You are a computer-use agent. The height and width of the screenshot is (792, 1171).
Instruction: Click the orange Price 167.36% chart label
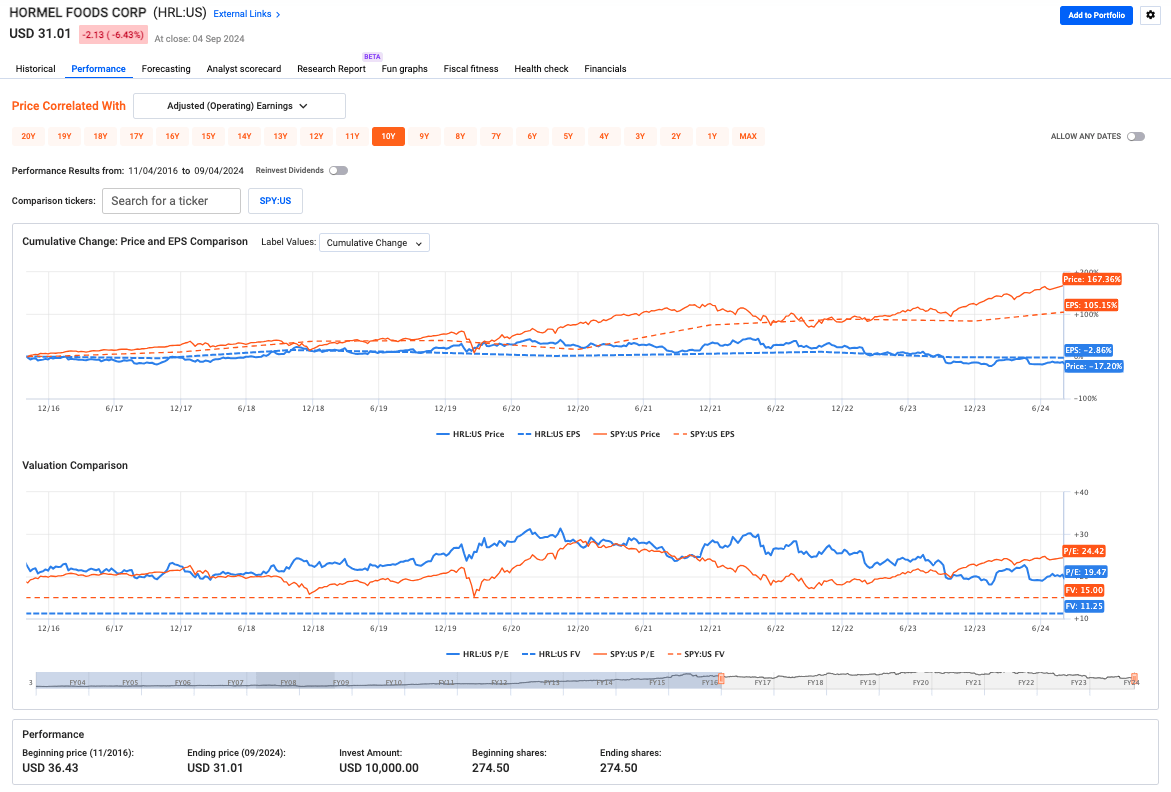[1092, 279]
